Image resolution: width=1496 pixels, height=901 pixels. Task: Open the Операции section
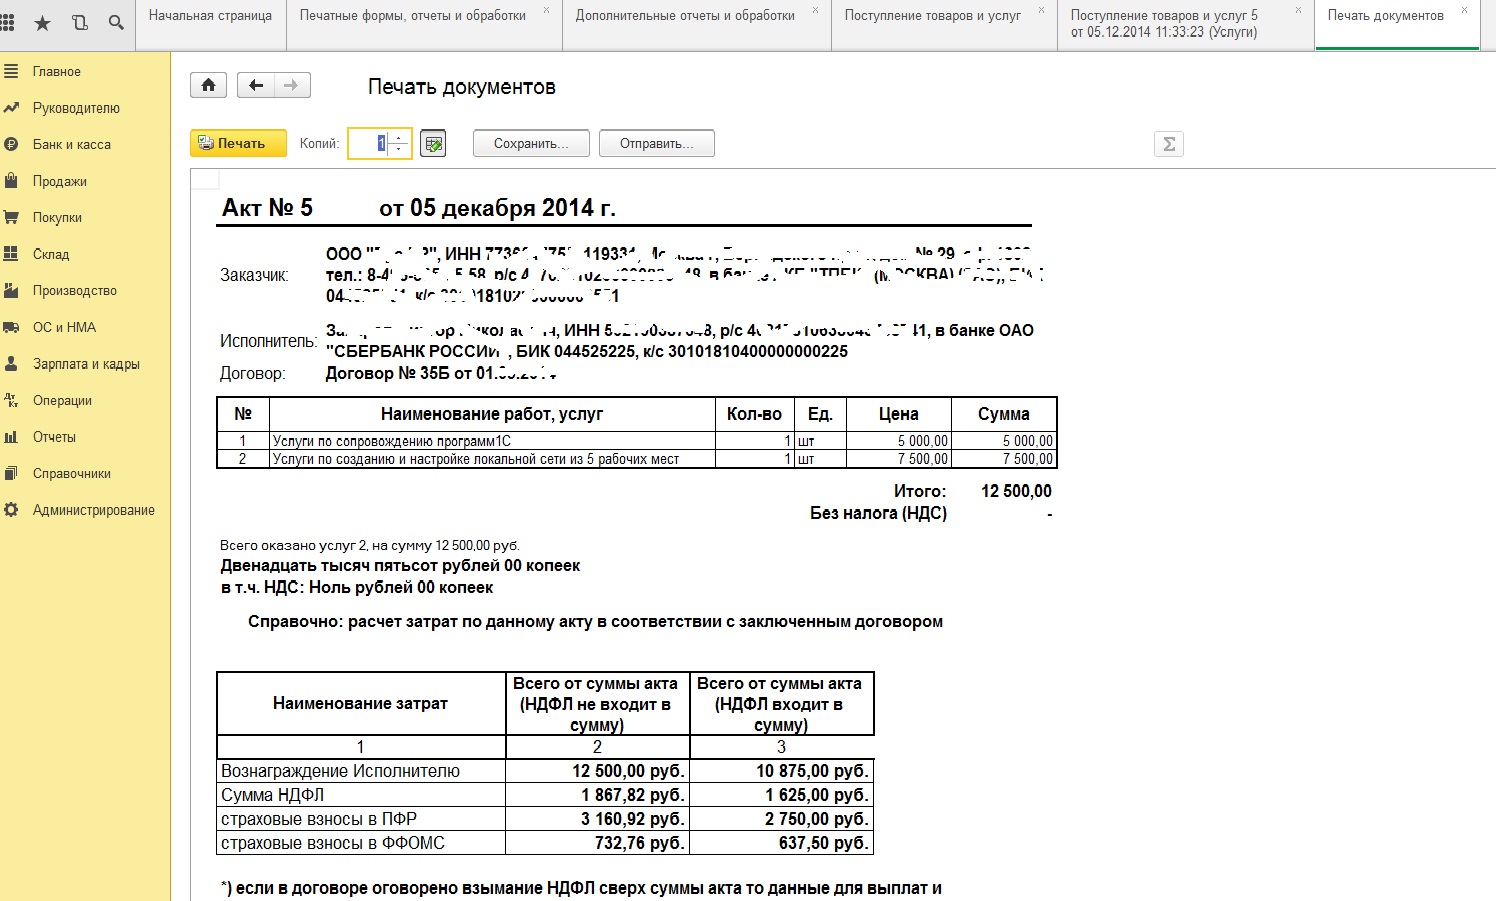(62, 401)
